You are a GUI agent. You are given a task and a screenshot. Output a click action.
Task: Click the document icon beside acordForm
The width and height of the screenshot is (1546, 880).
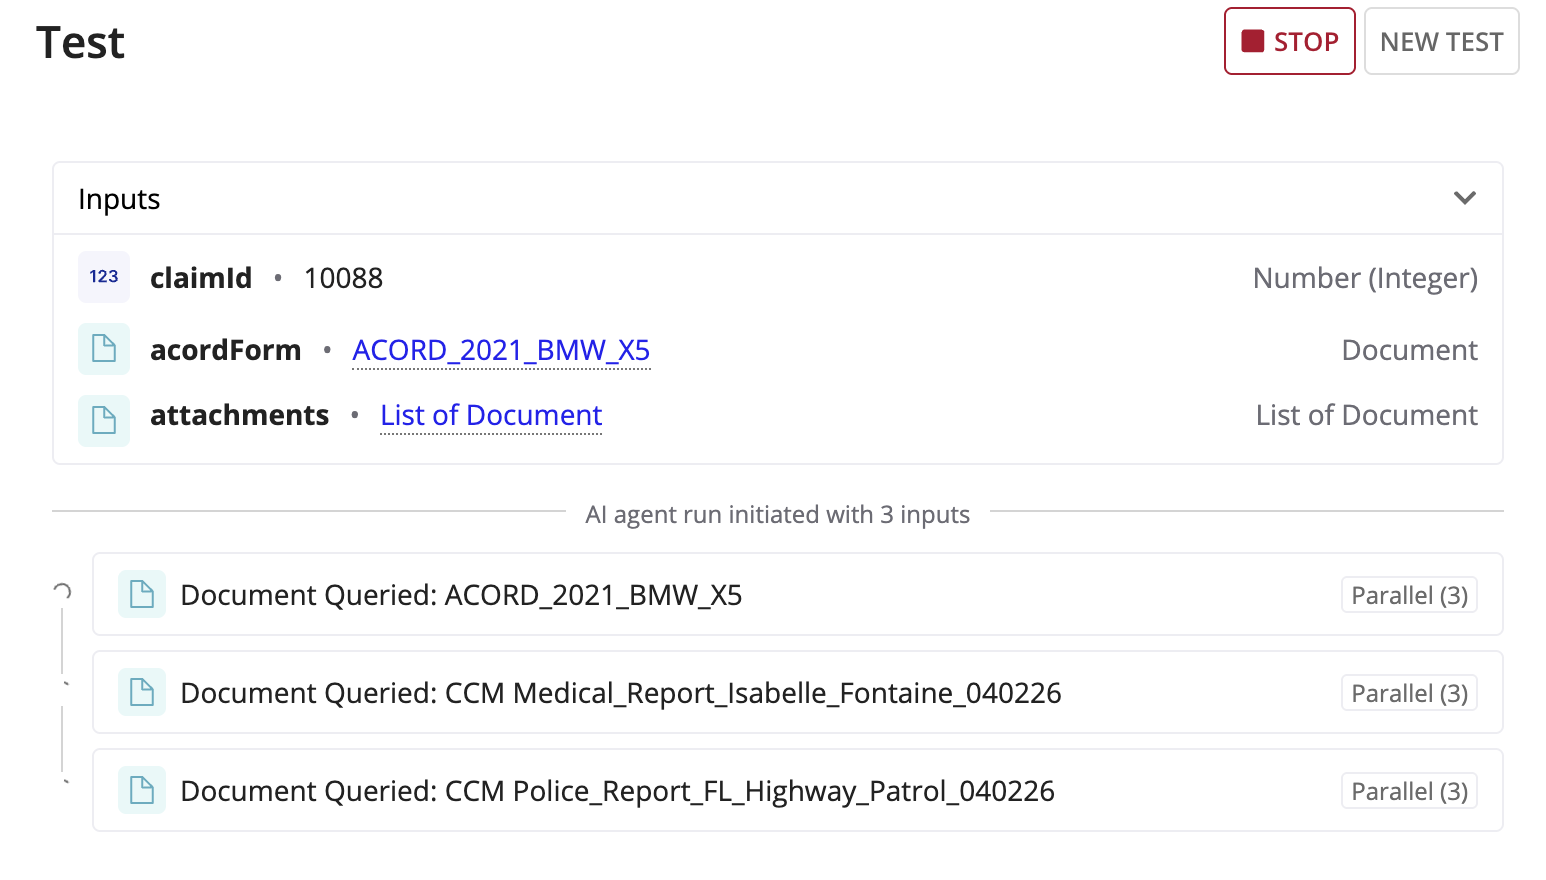coord(104,349)
